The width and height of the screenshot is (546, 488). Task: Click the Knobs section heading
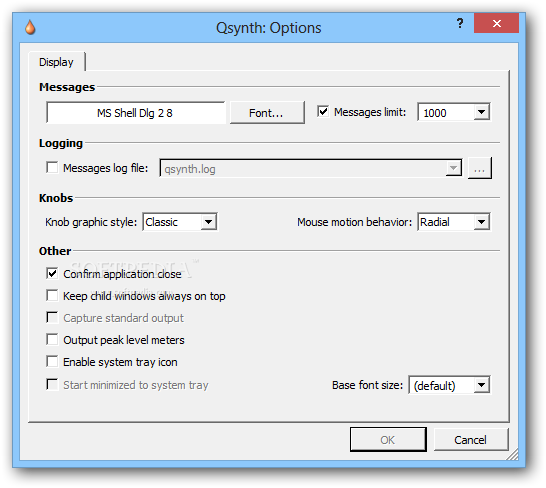pos(56,198)
